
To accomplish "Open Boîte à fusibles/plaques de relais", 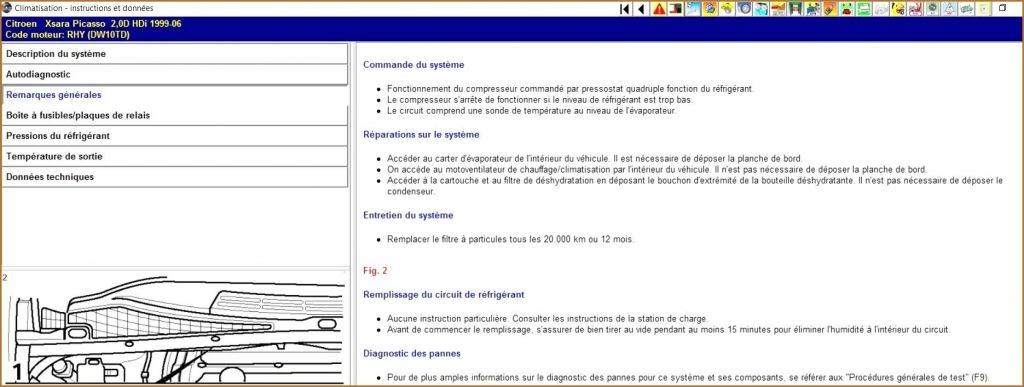I will [x=174, y=116].
